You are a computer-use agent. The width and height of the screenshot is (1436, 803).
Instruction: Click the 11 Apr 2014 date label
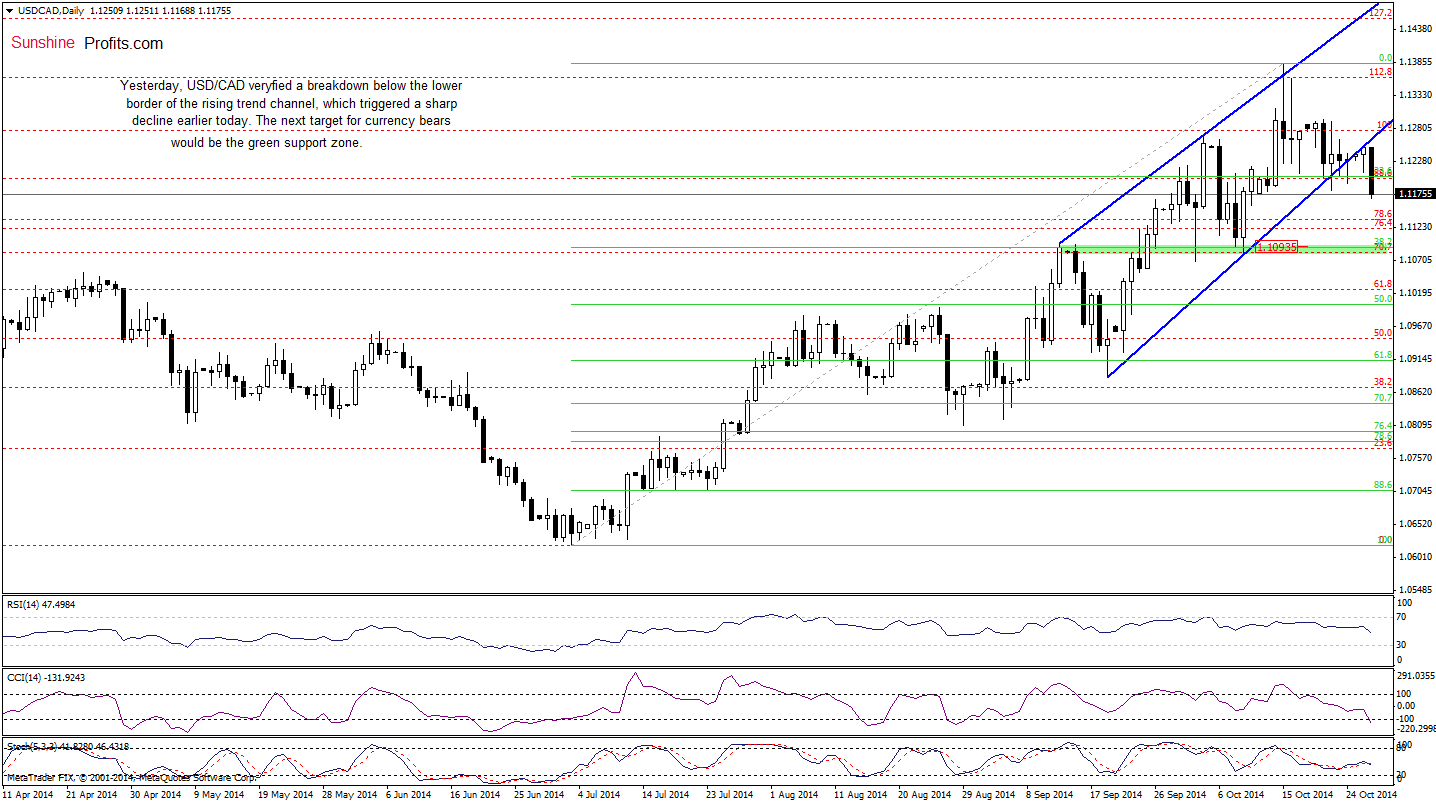27,795
